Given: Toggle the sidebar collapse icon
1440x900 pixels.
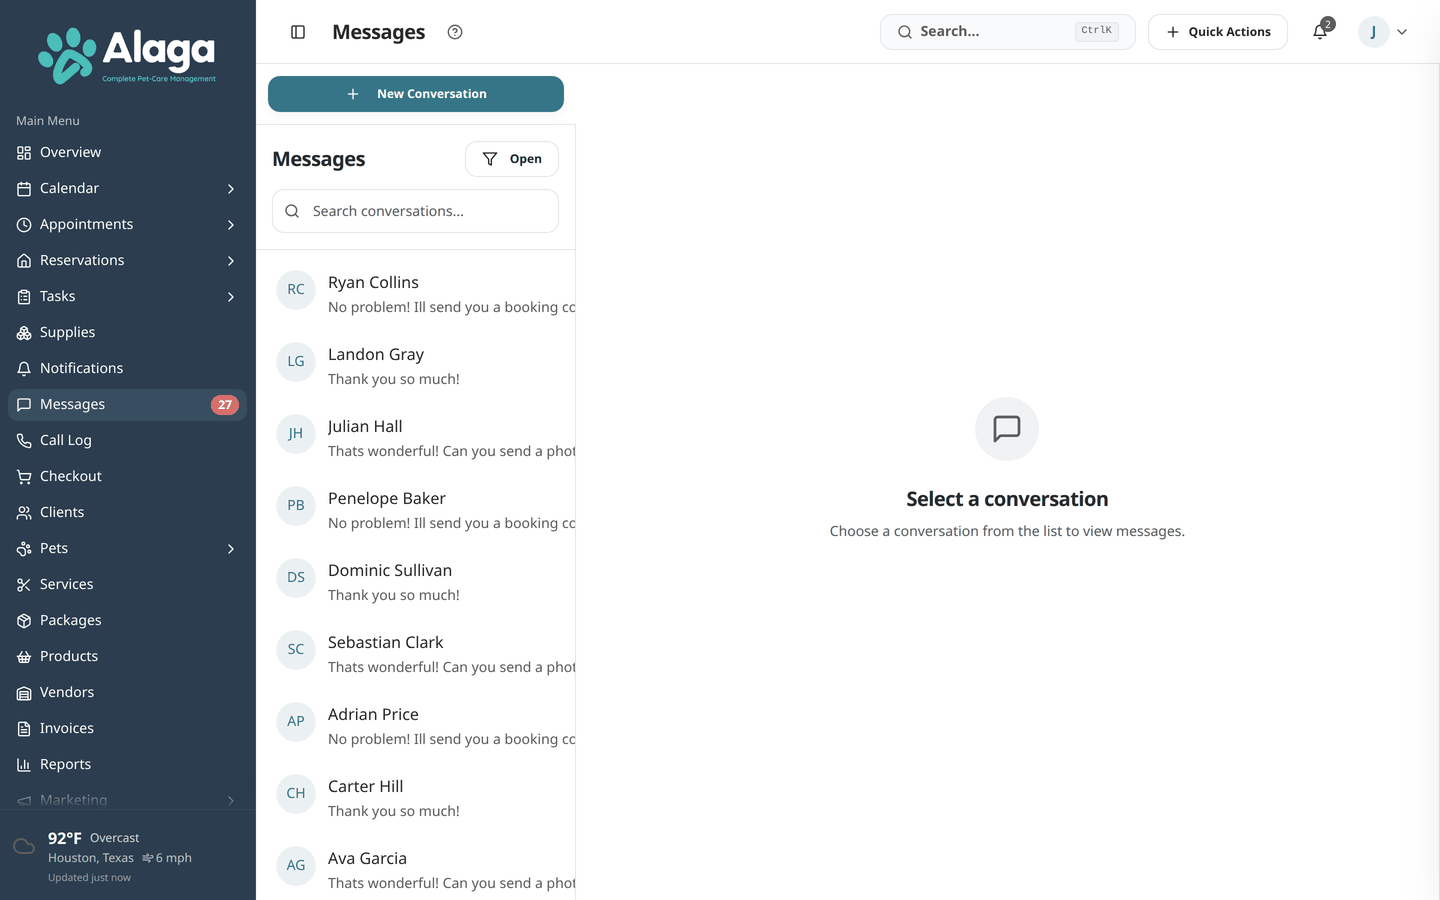Looking at the screenshot, I should click(298, 32).
